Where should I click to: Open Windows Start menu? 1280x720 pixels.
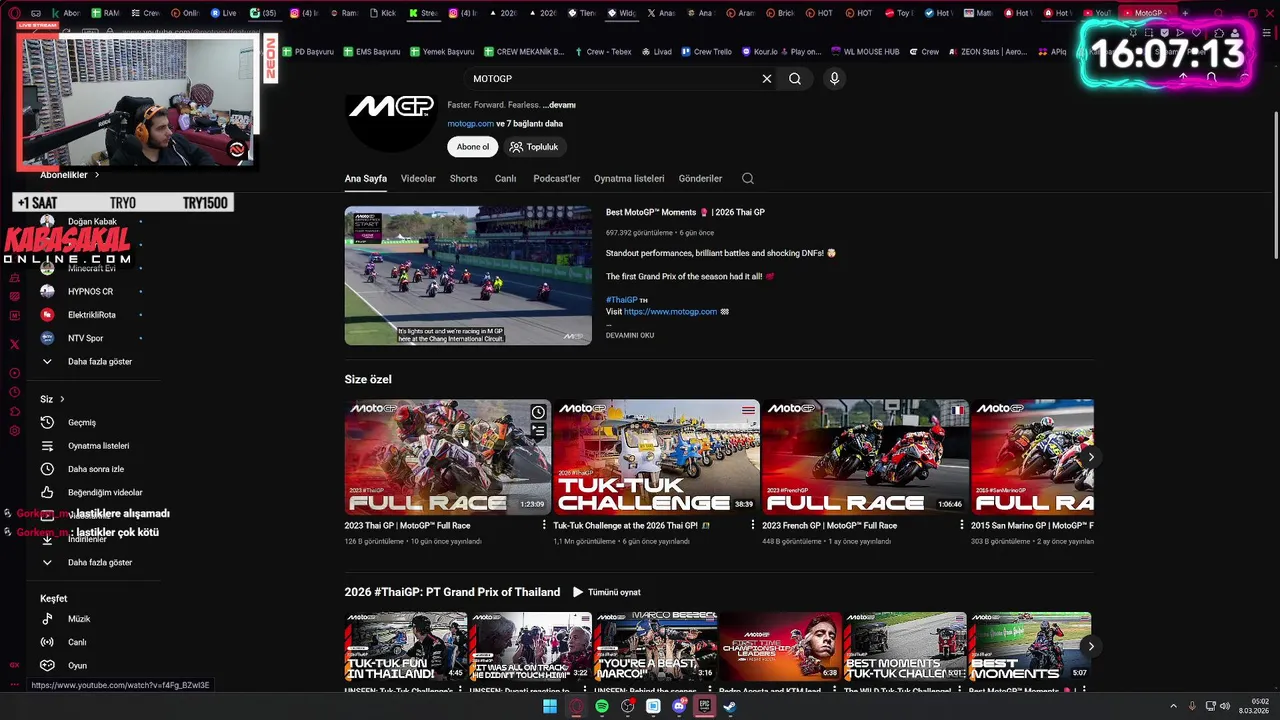pos(550,706)
